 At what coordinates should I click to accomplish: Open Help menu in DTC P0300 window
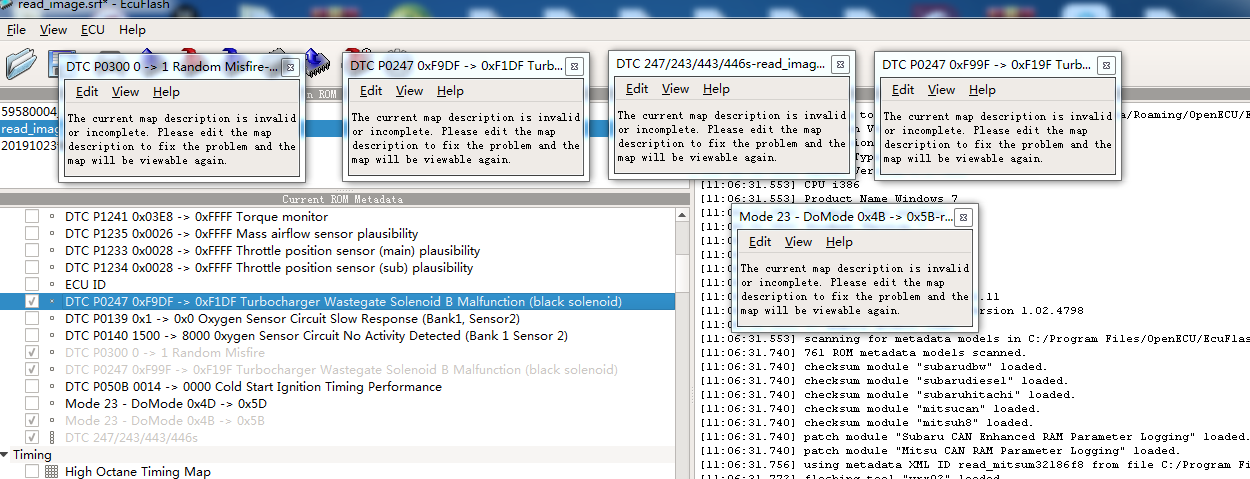point(166,92)
